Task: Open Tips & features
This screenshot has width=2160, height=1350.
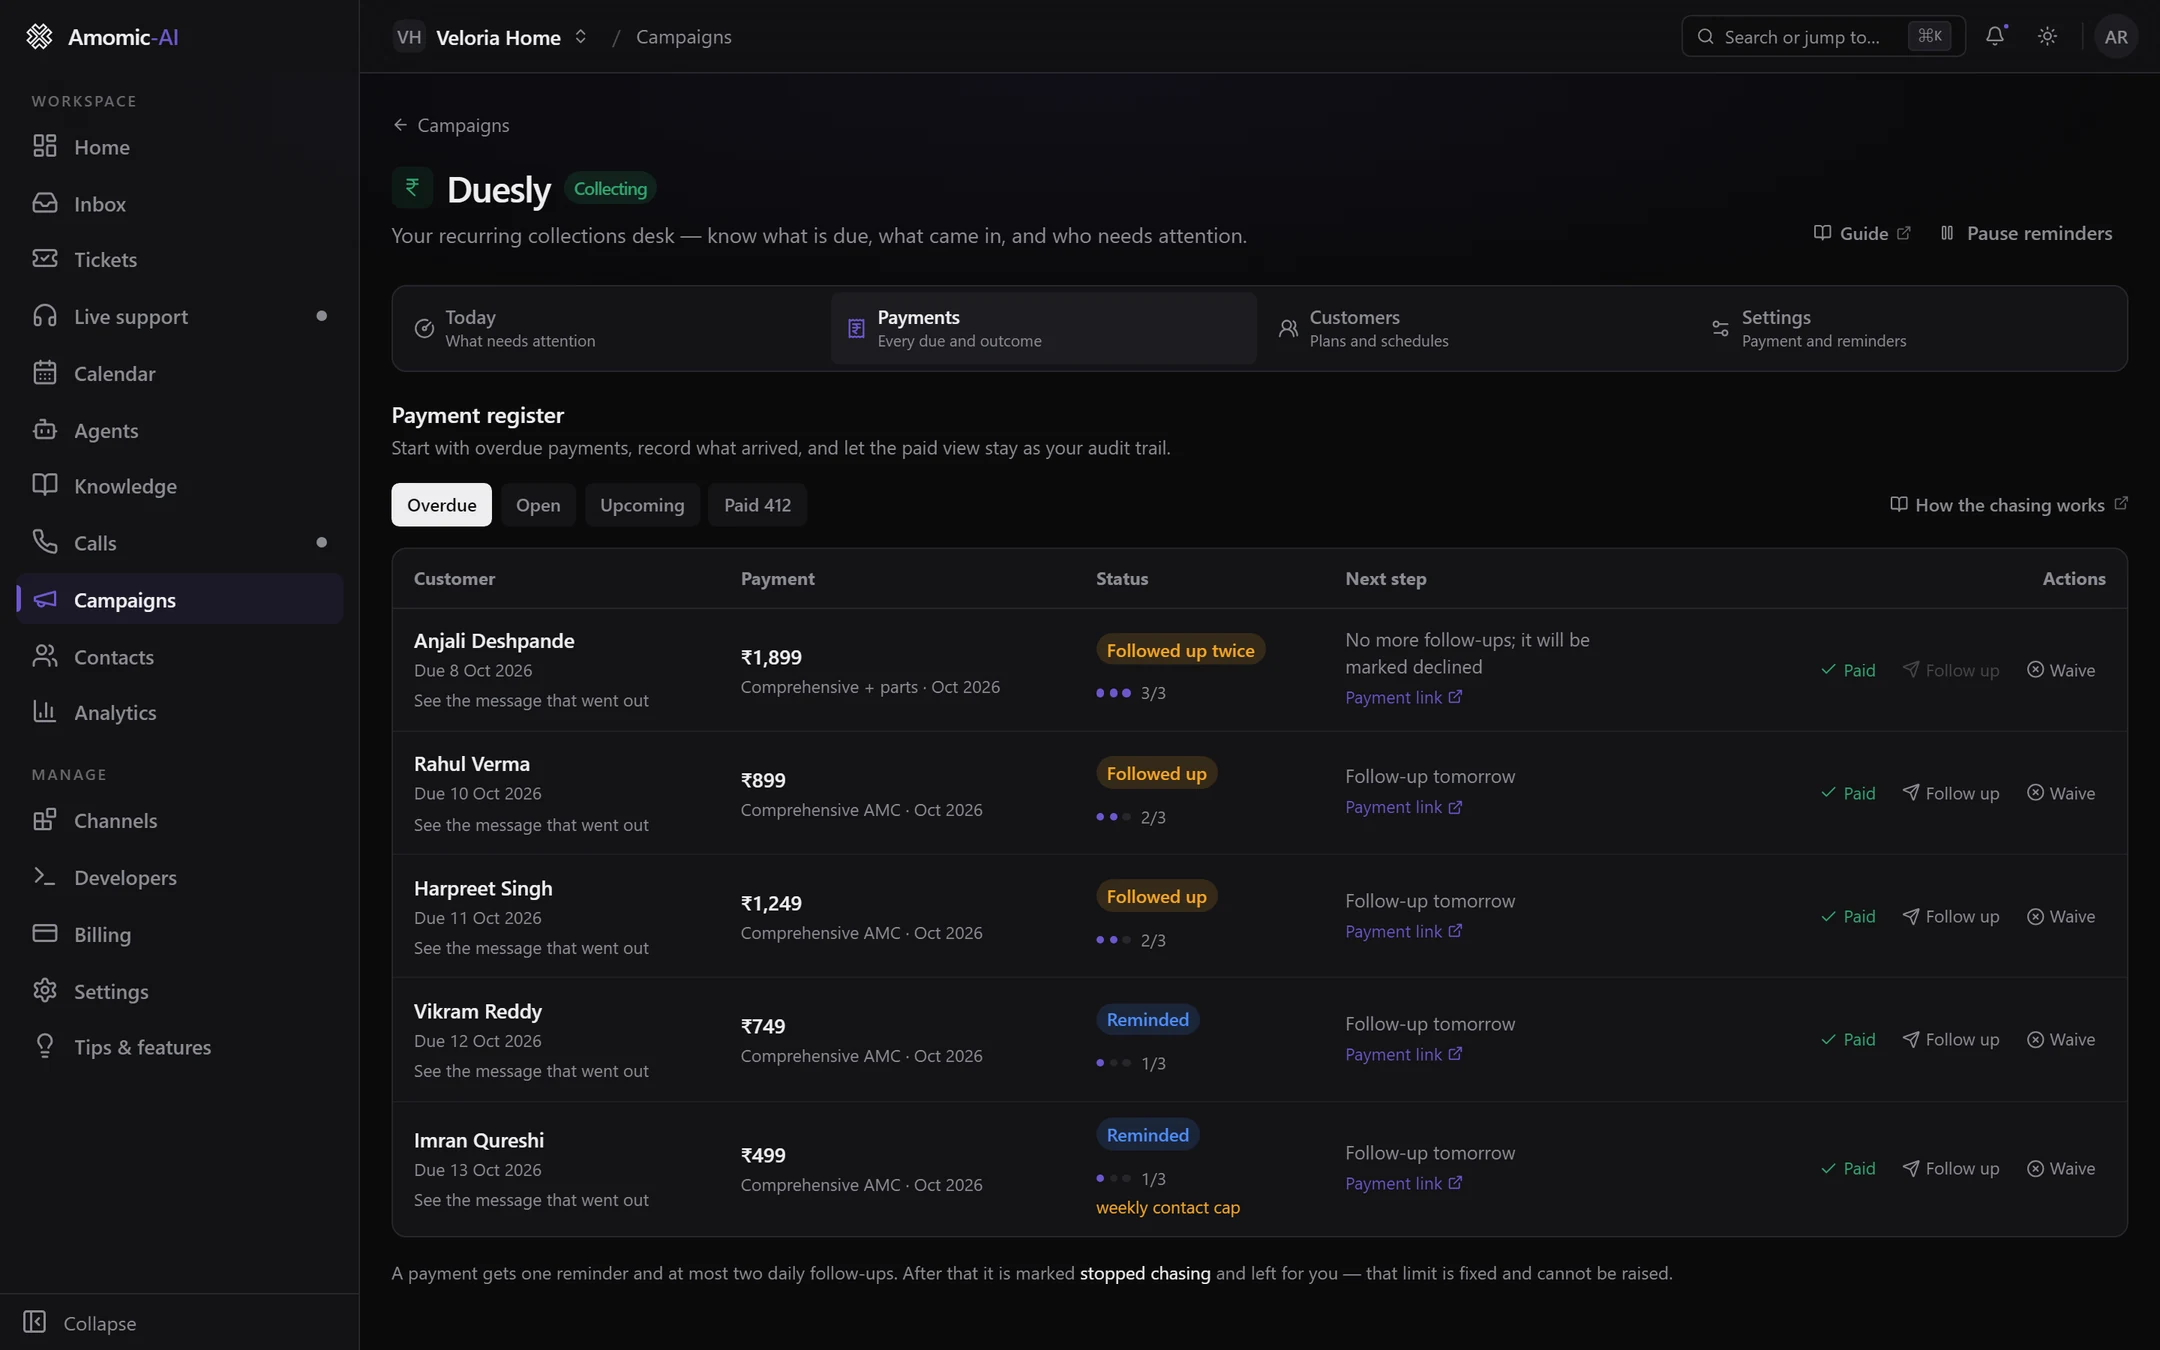Action: tap(180, 1048)
